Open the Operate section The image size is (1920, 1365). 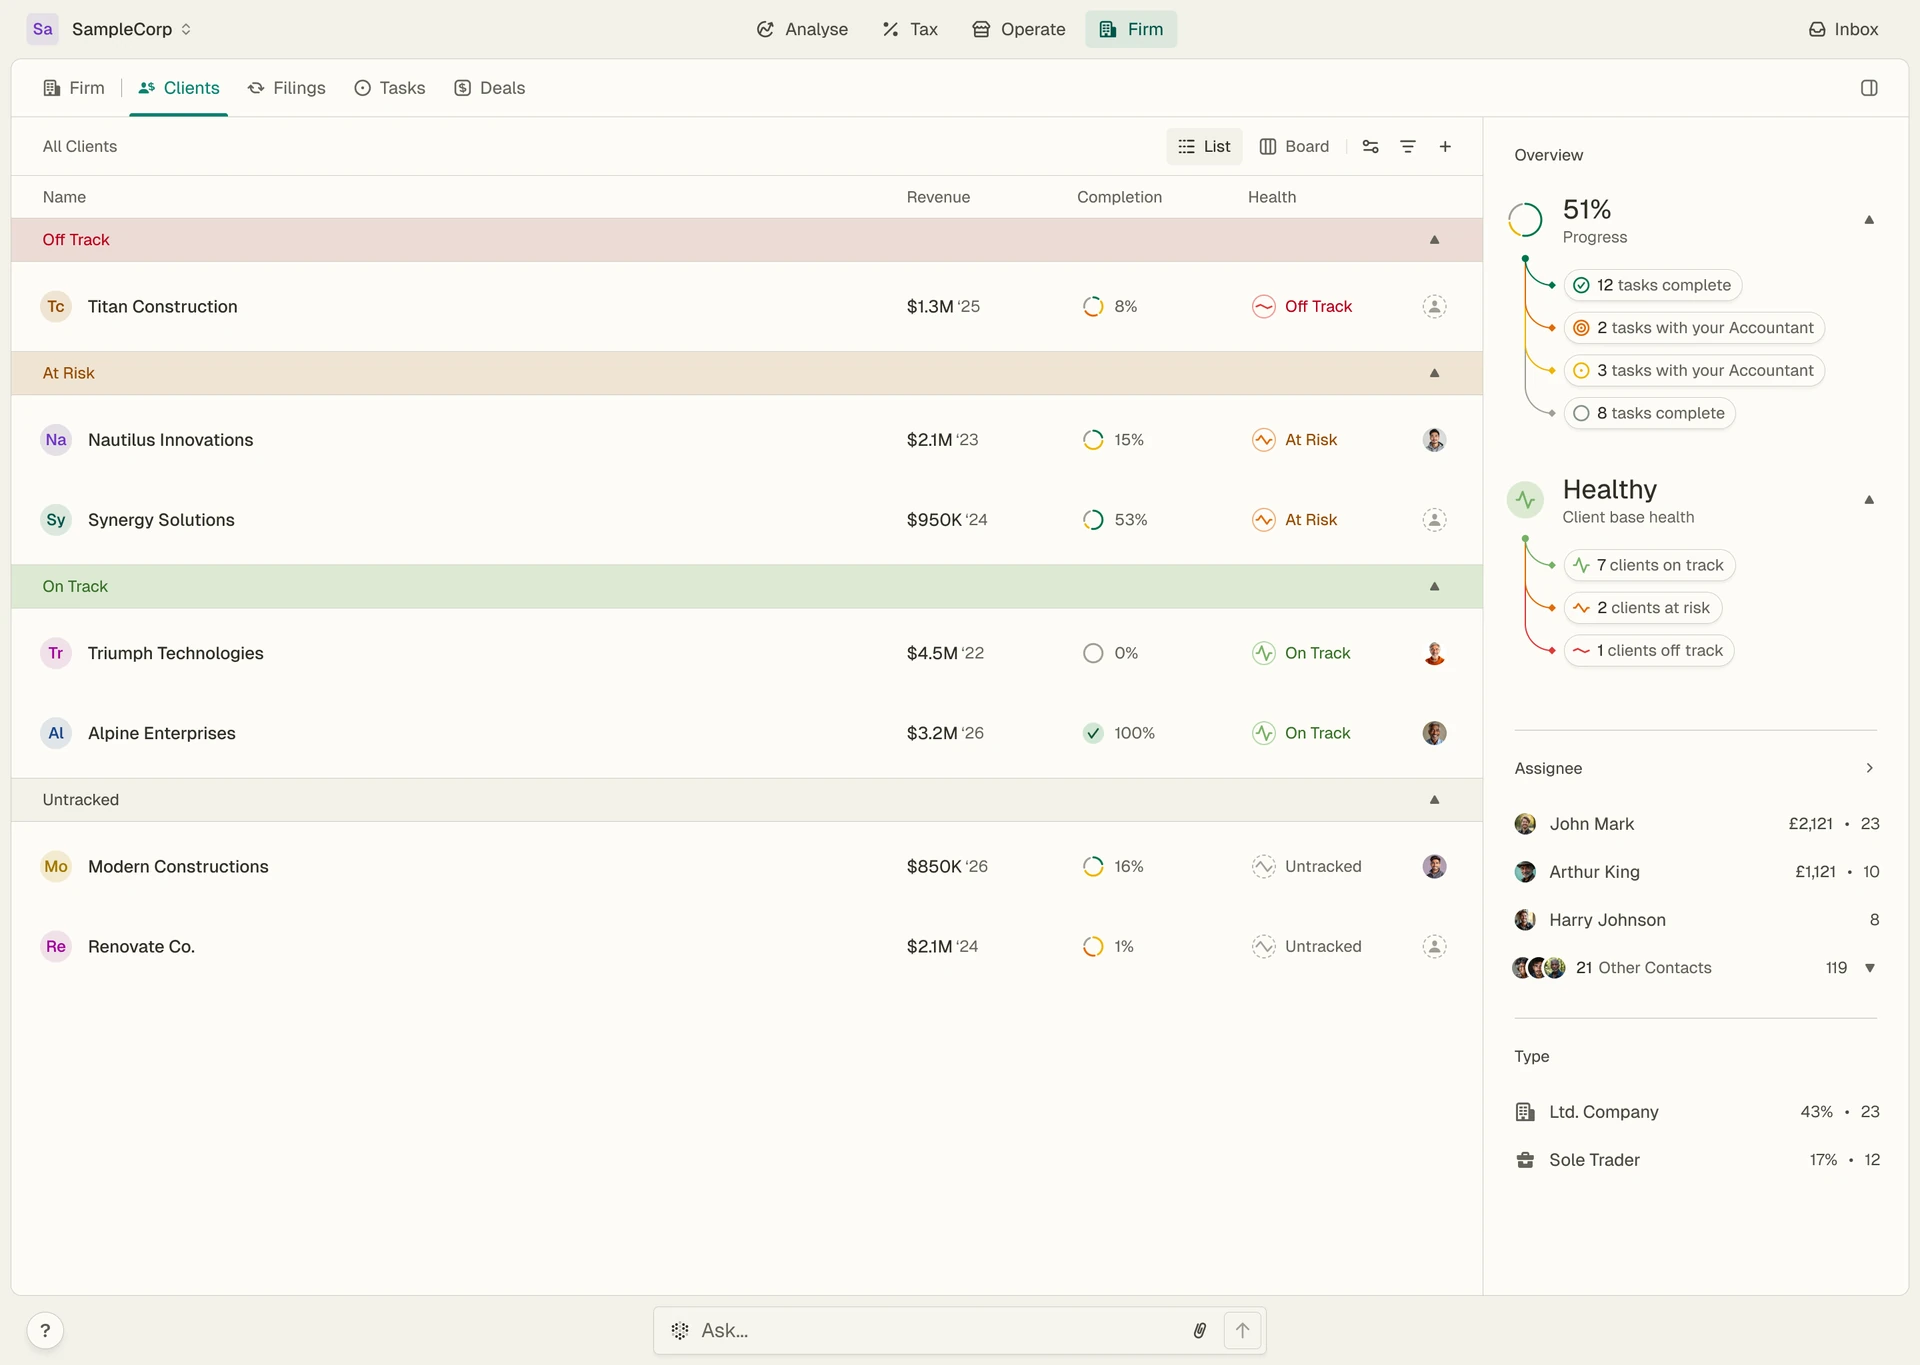click(x=1018, y=29)
